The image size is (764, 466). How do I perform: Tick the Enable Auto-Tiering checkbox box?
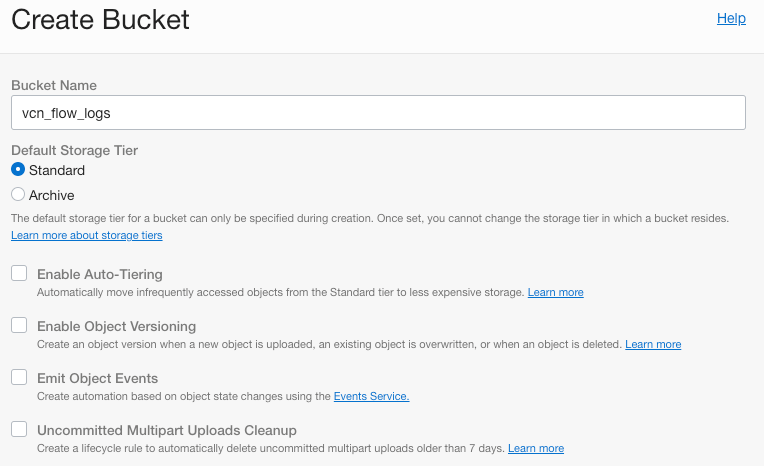(x=19, y=274)
